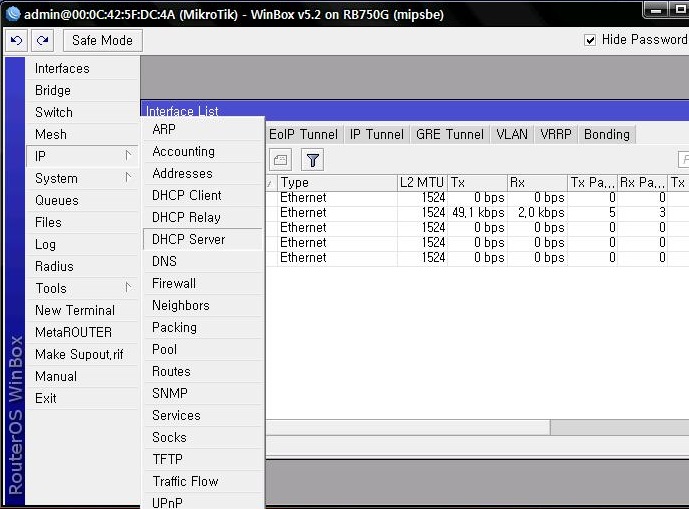Switch to the VRRP tab

tap(556, 135)
